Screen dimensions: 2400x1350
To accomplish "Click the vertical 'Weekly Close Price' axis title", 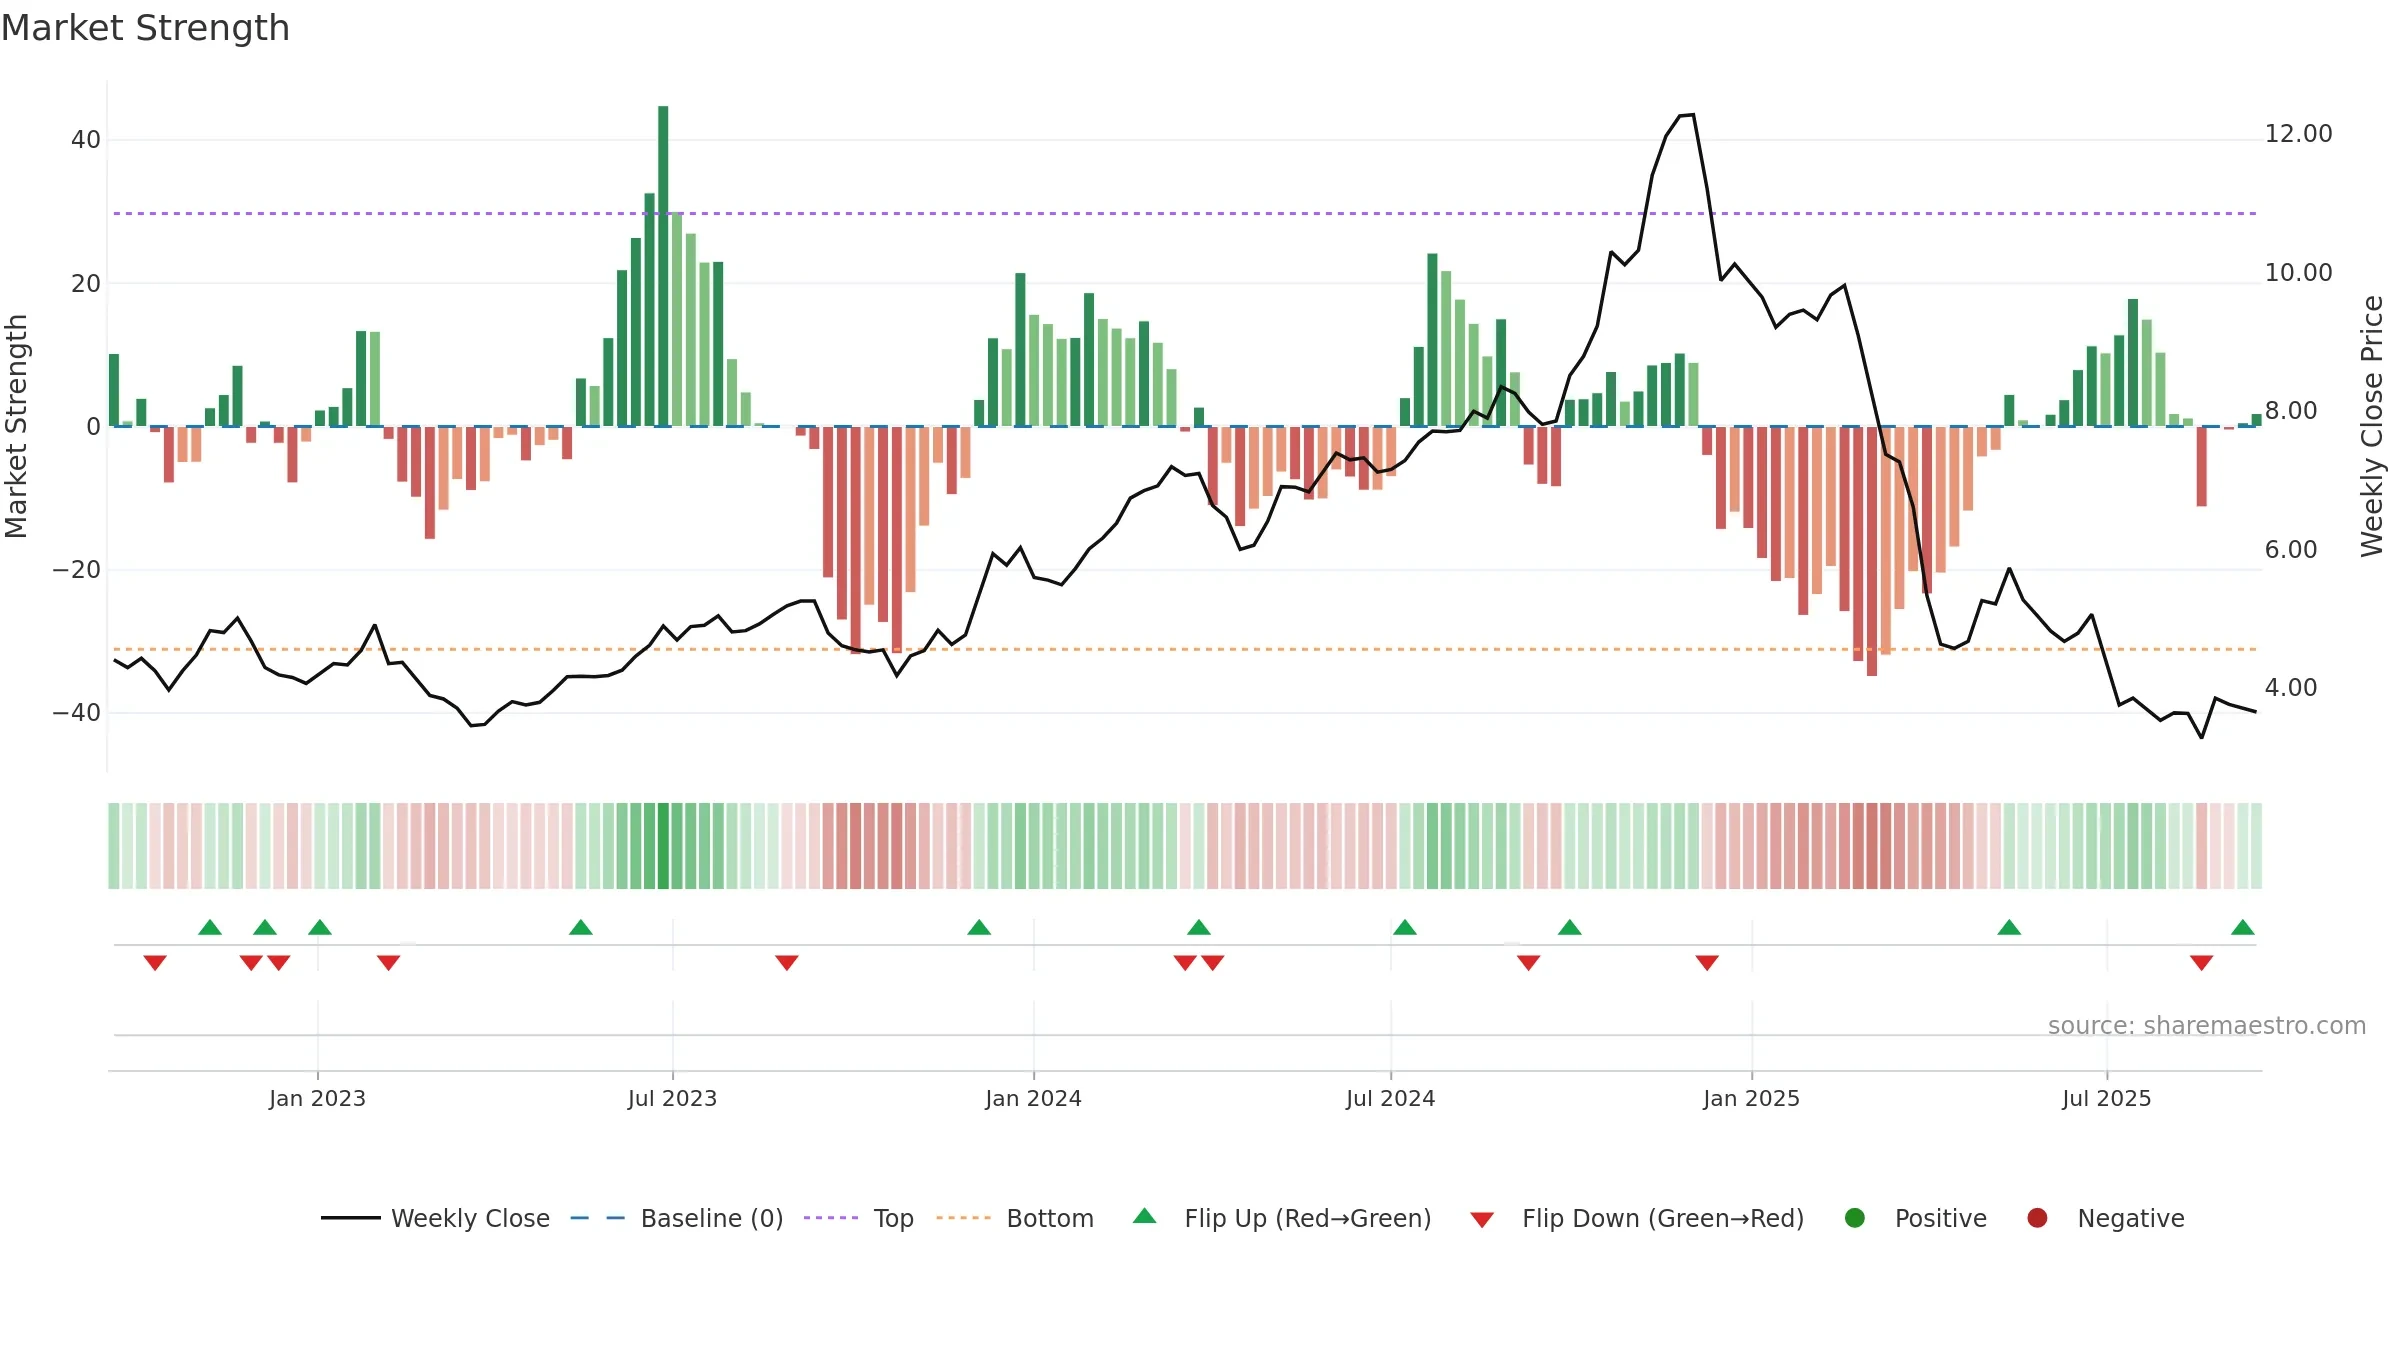I will [2372, 426].
